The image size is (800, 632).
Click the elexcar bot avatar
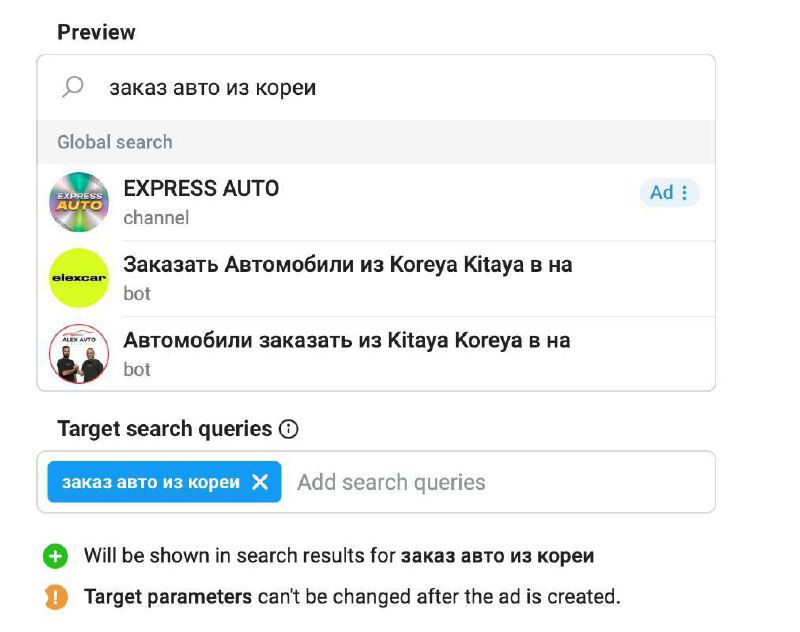[x=80, y=277]
